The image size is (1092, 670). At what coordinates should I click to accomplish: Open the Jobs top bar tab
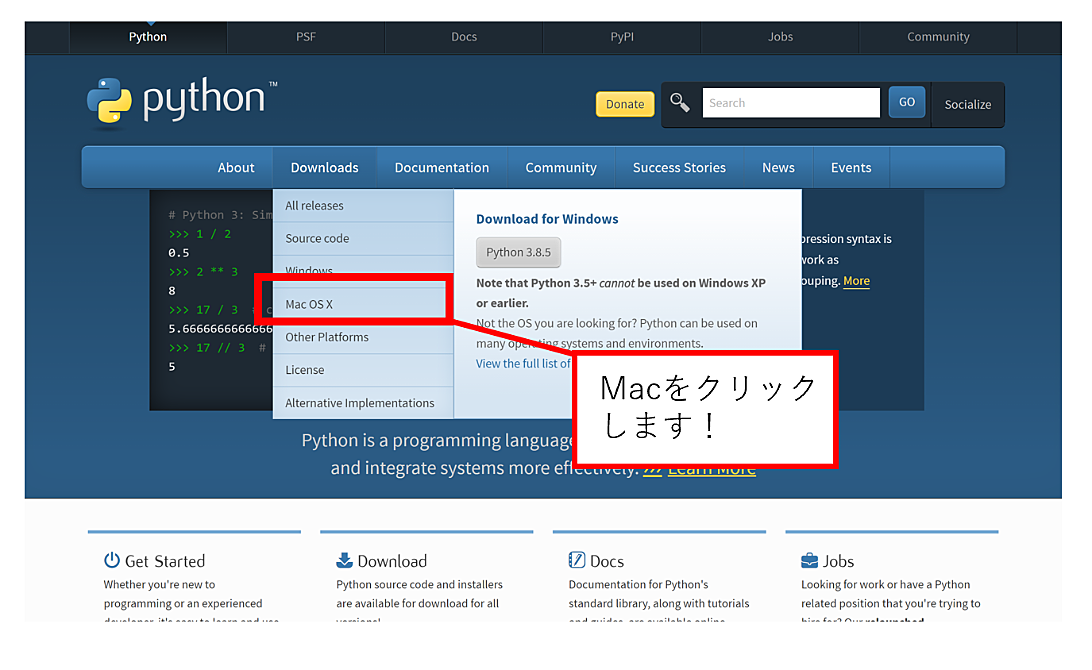[x=780, y=37]
